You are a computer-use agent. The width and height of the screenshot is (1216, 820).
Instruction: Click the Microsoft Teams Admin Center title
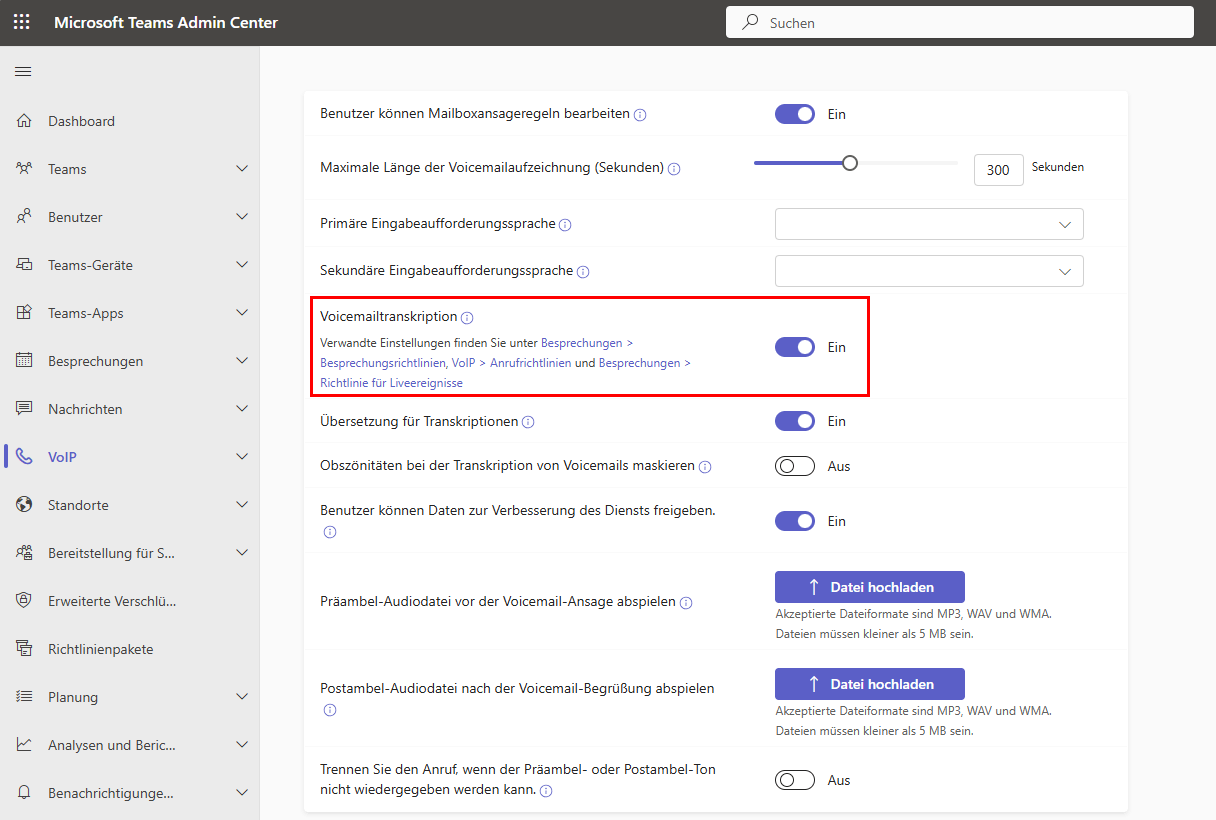tap(166, 22)
